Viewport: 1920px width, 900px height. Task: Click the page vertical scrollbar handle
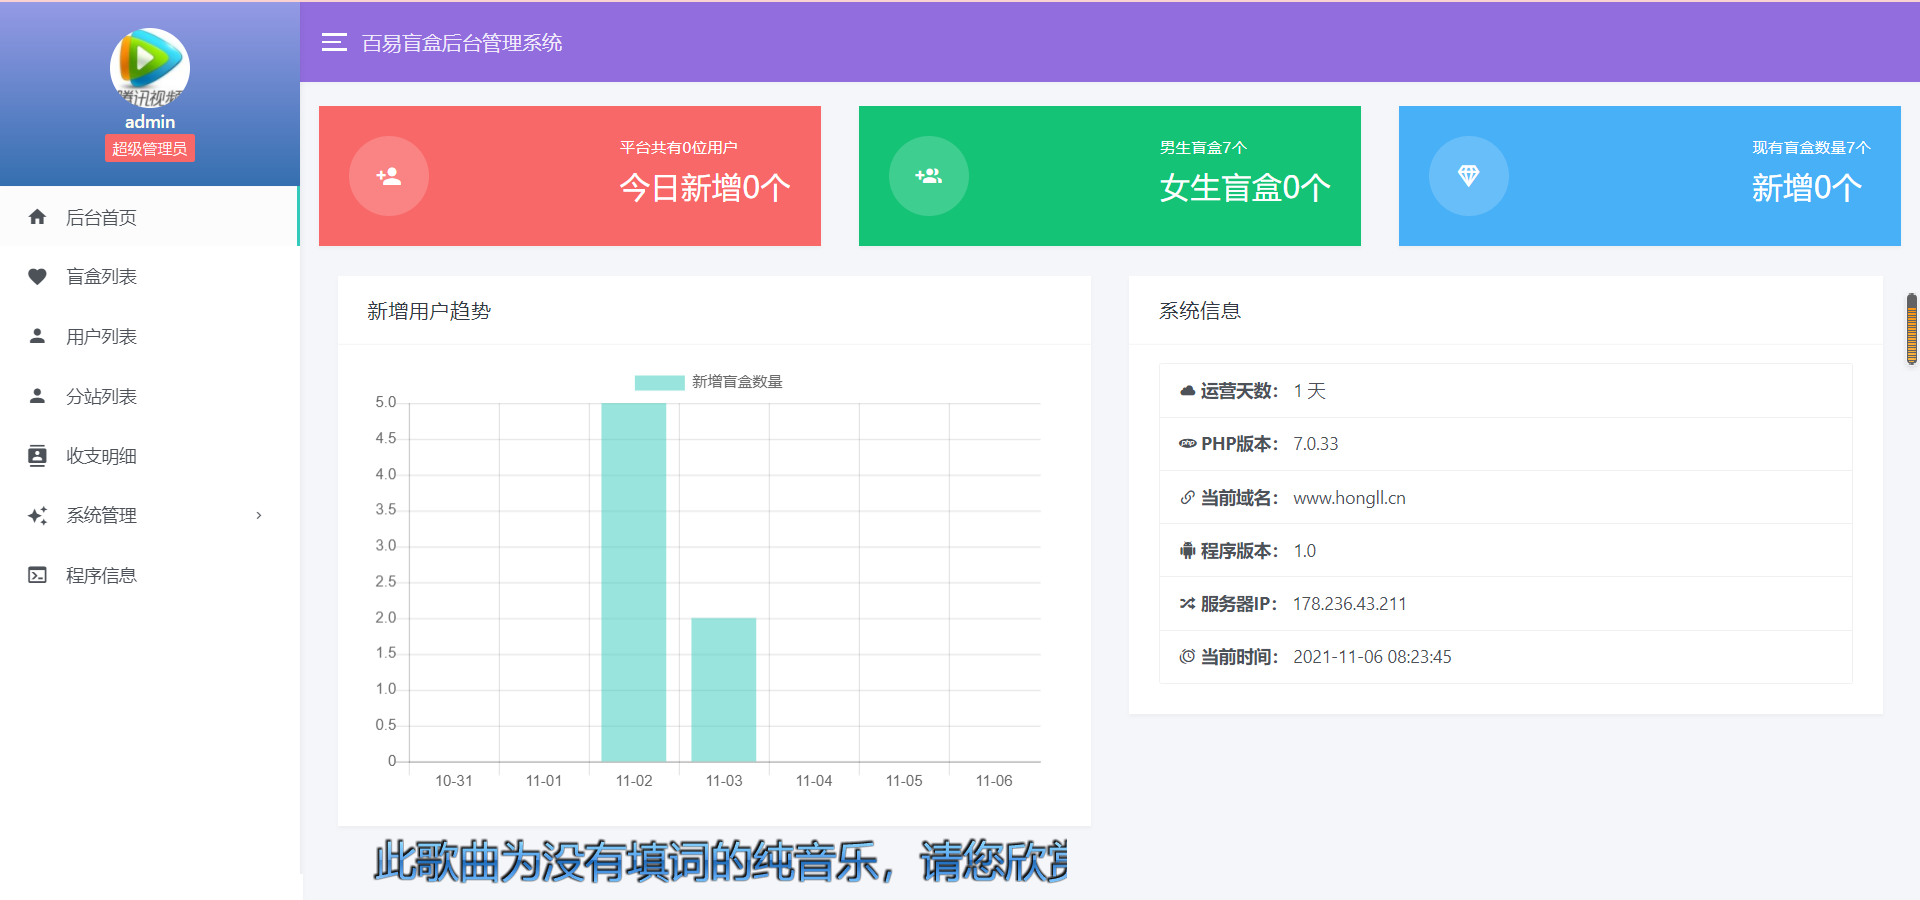pyautogui.click(x=1911, y=329)
